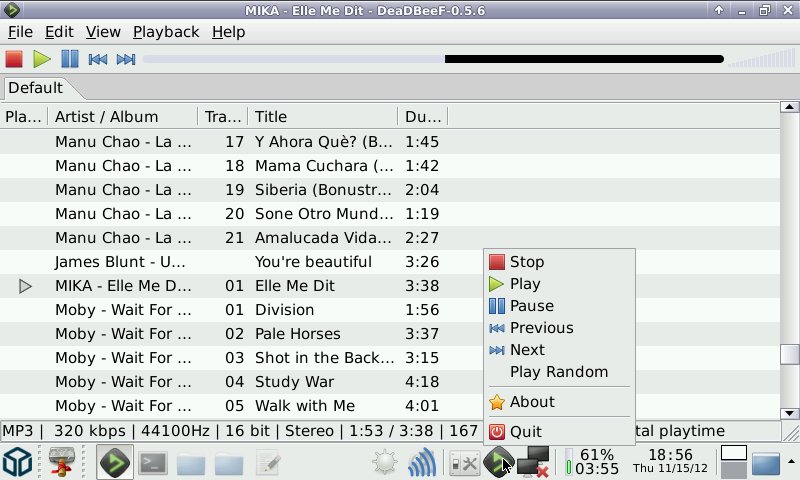800x480 pixels.
Task: Click the Track number column header
Action: (223, 117)
